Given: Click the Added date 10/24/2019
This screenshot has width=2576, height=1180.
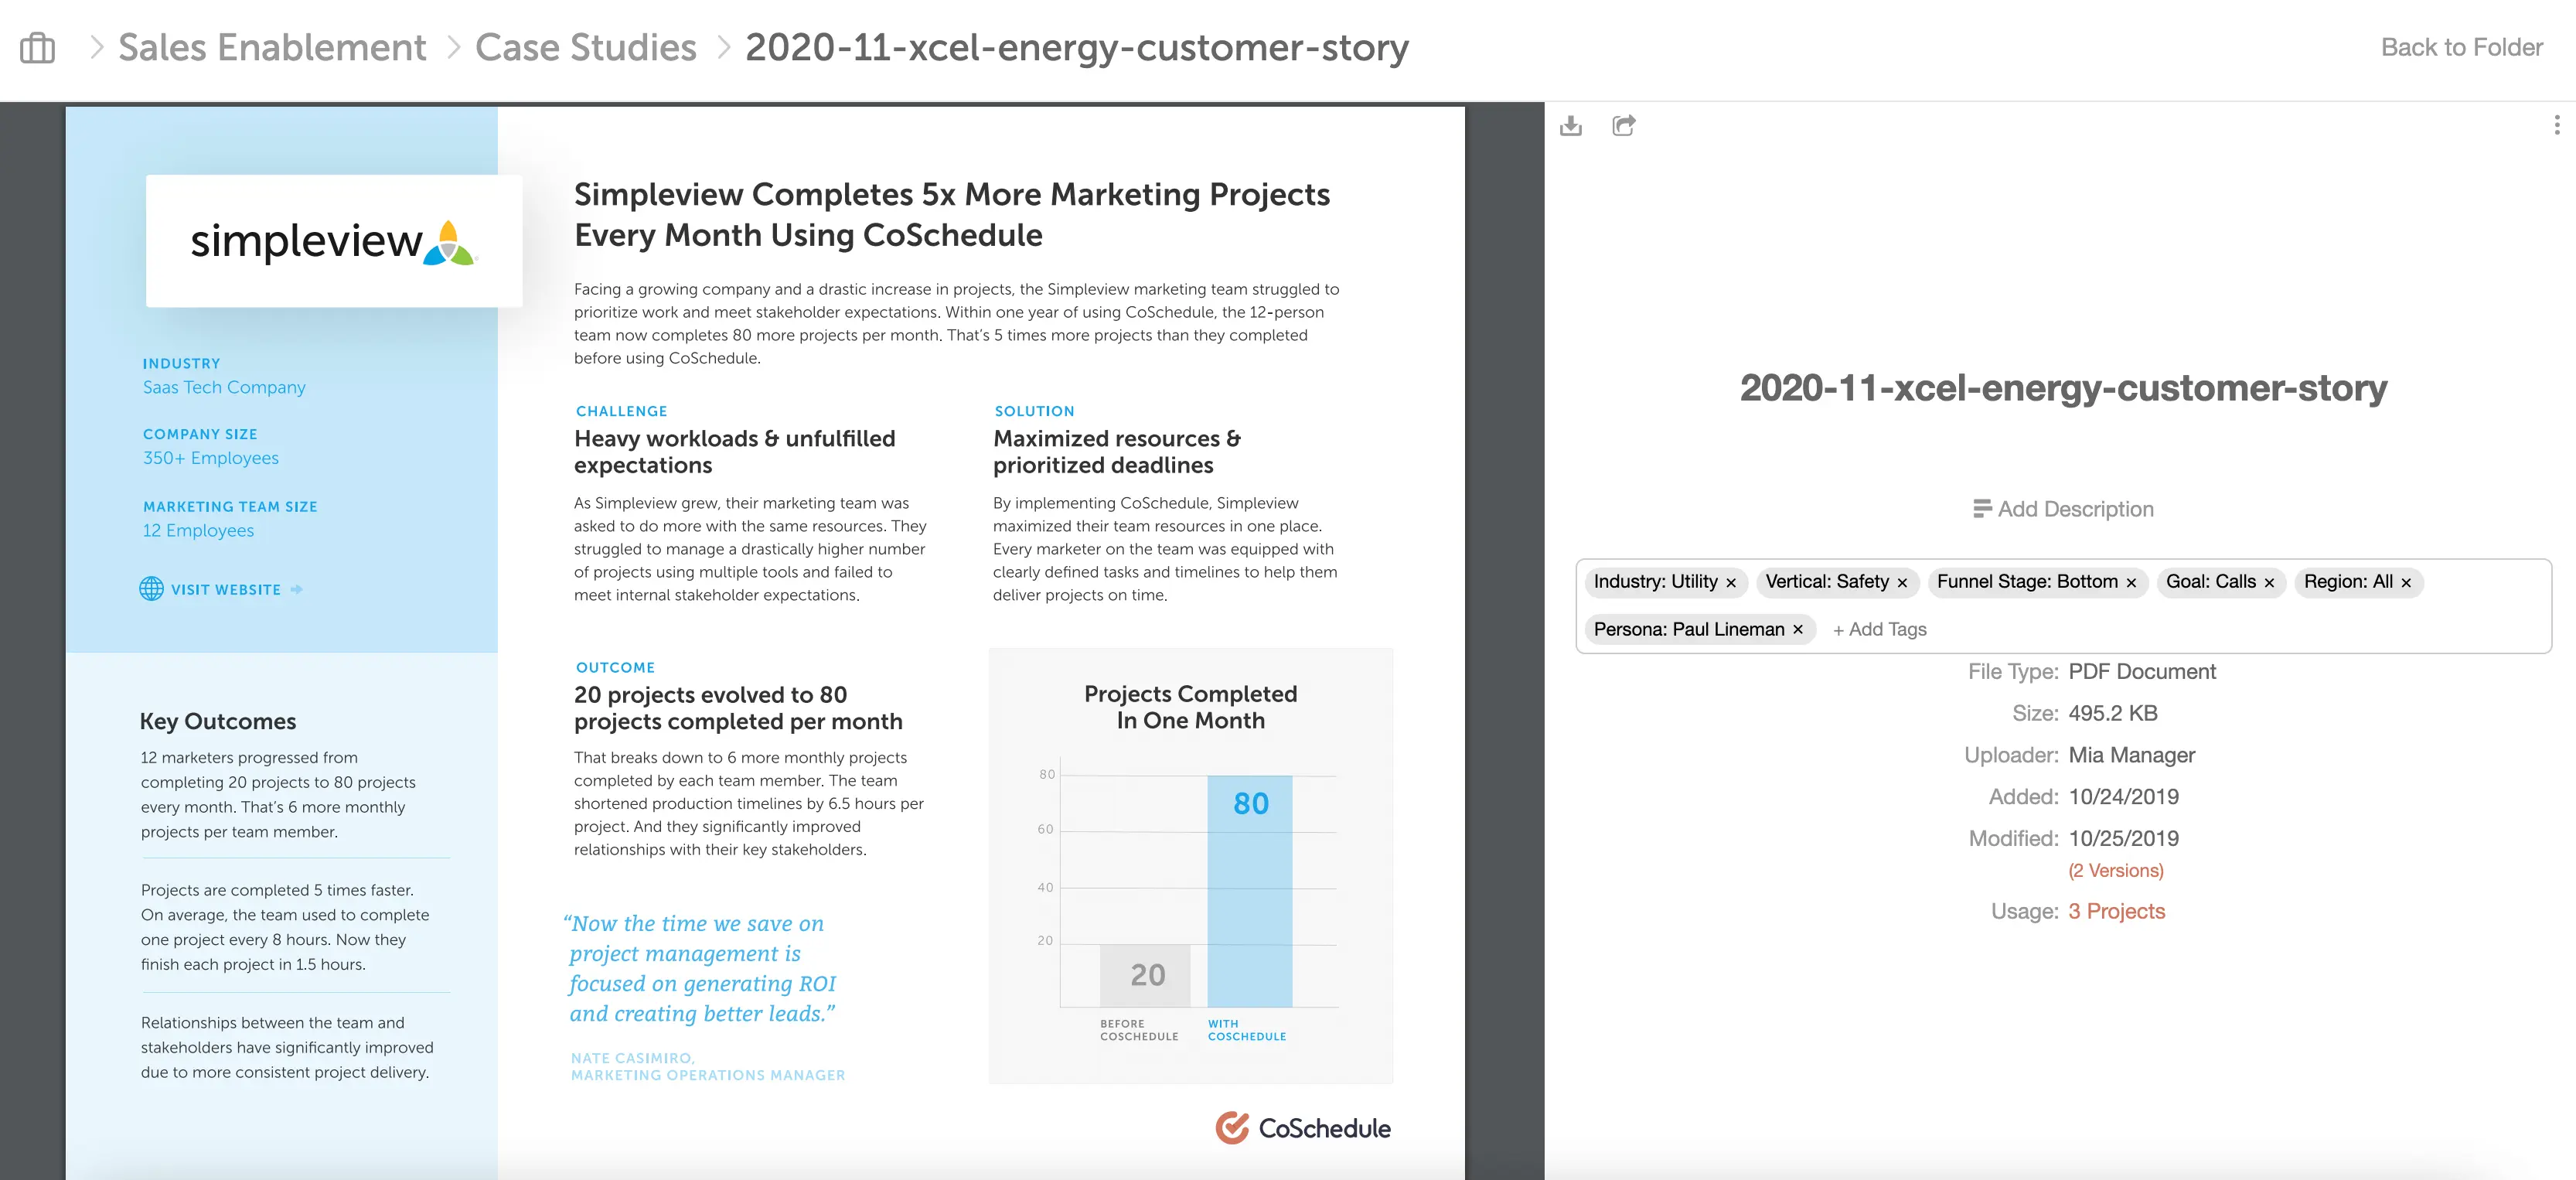Looking at the screenshot, I should pos(2123,797).
